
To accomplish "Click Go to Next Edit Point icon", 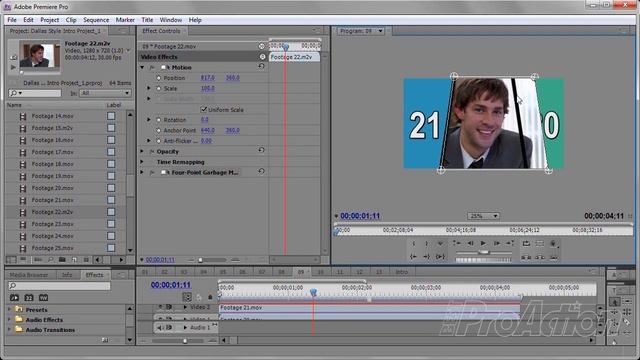I will coord(510,243).
